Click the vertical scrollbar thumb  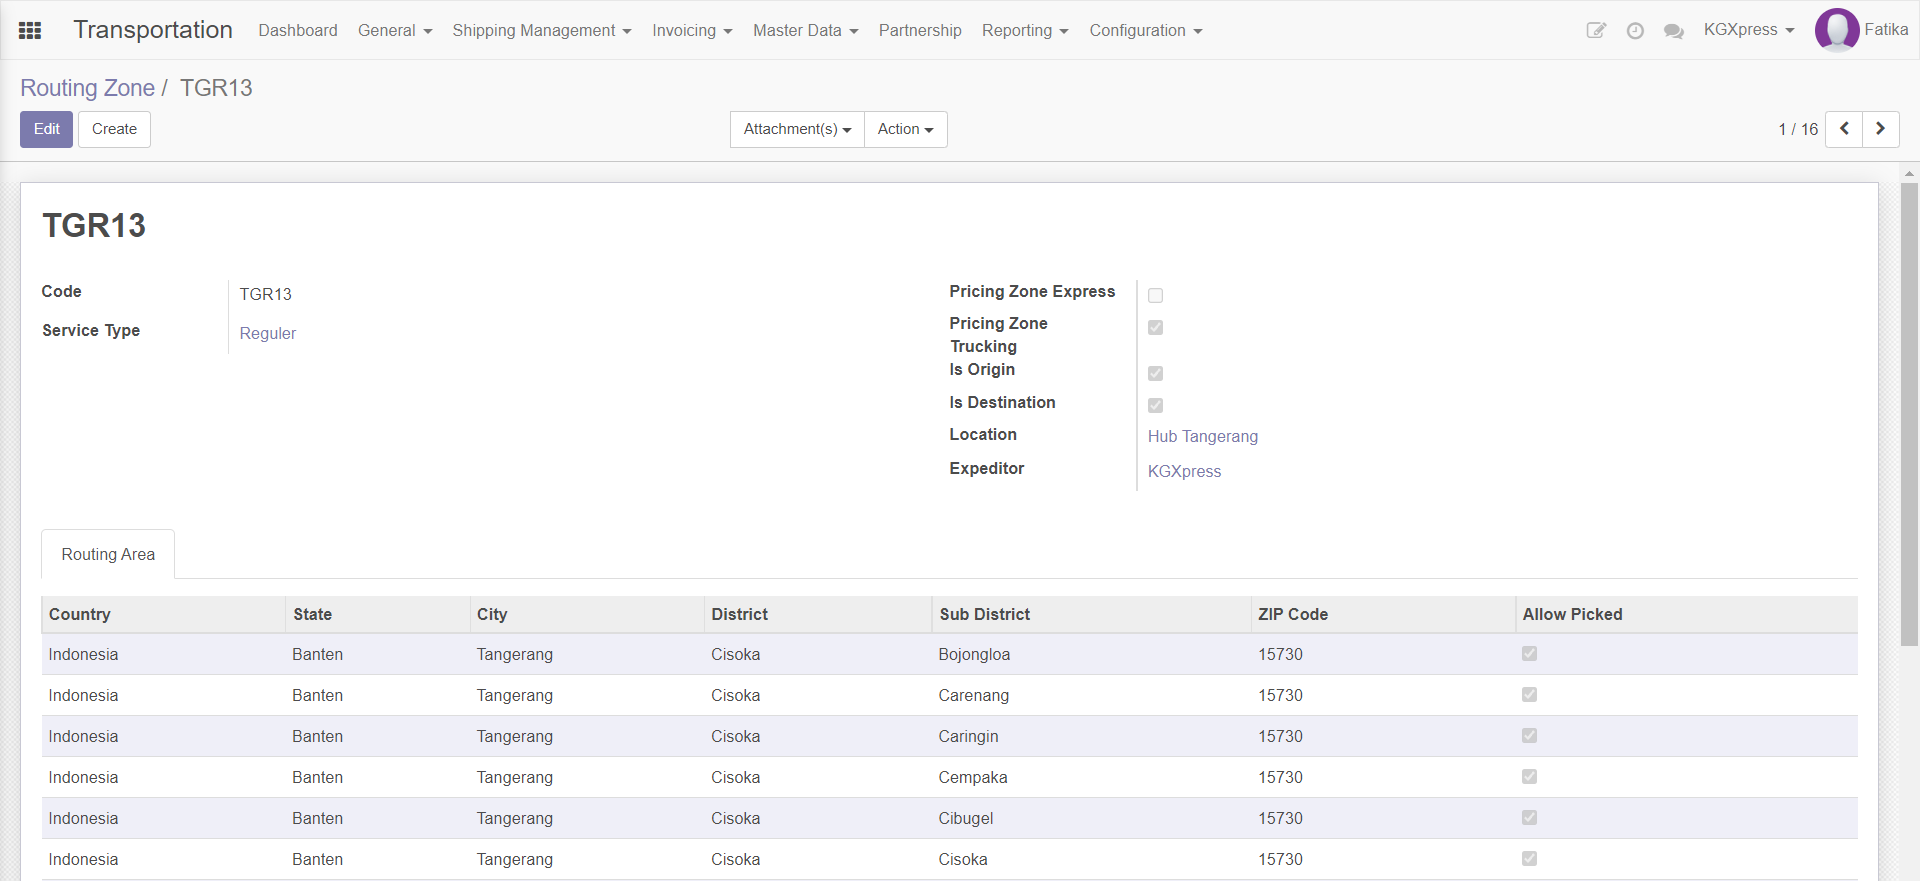point(1909,414)
